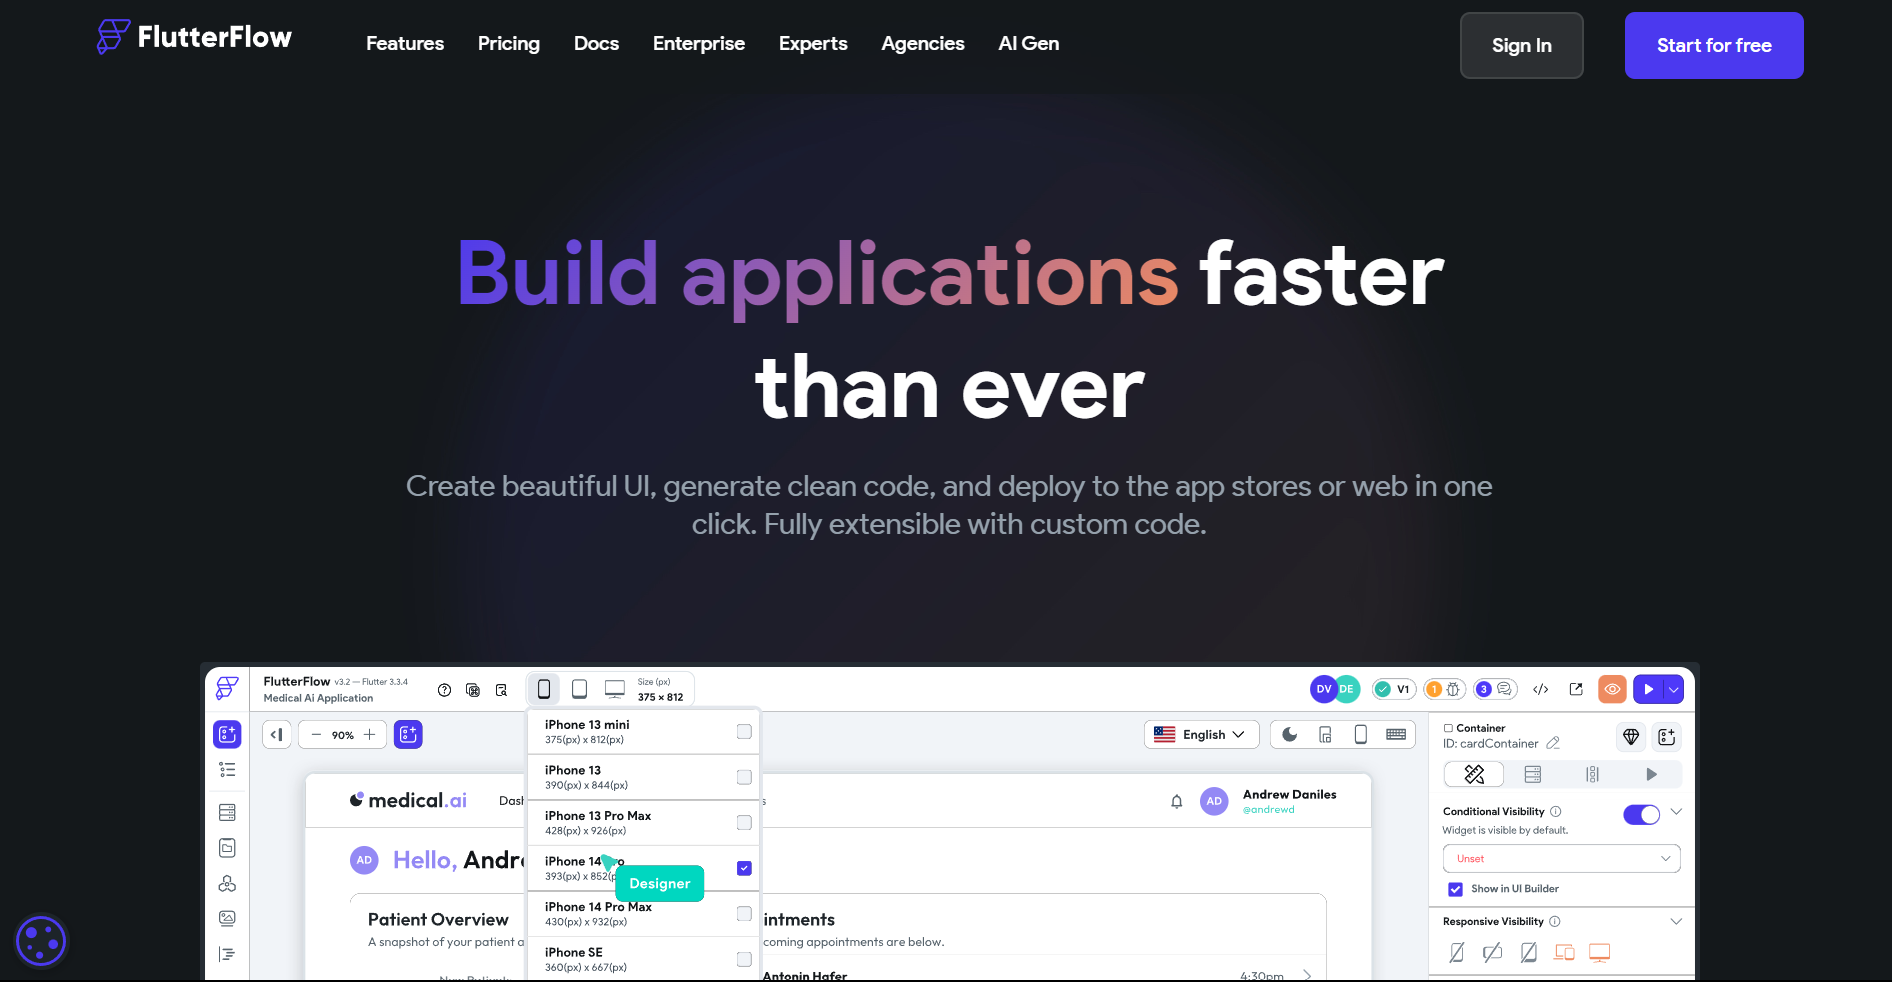Open the project search icon
The image size is (1892, 982).
pyautogui.click(x=501, y=690)
